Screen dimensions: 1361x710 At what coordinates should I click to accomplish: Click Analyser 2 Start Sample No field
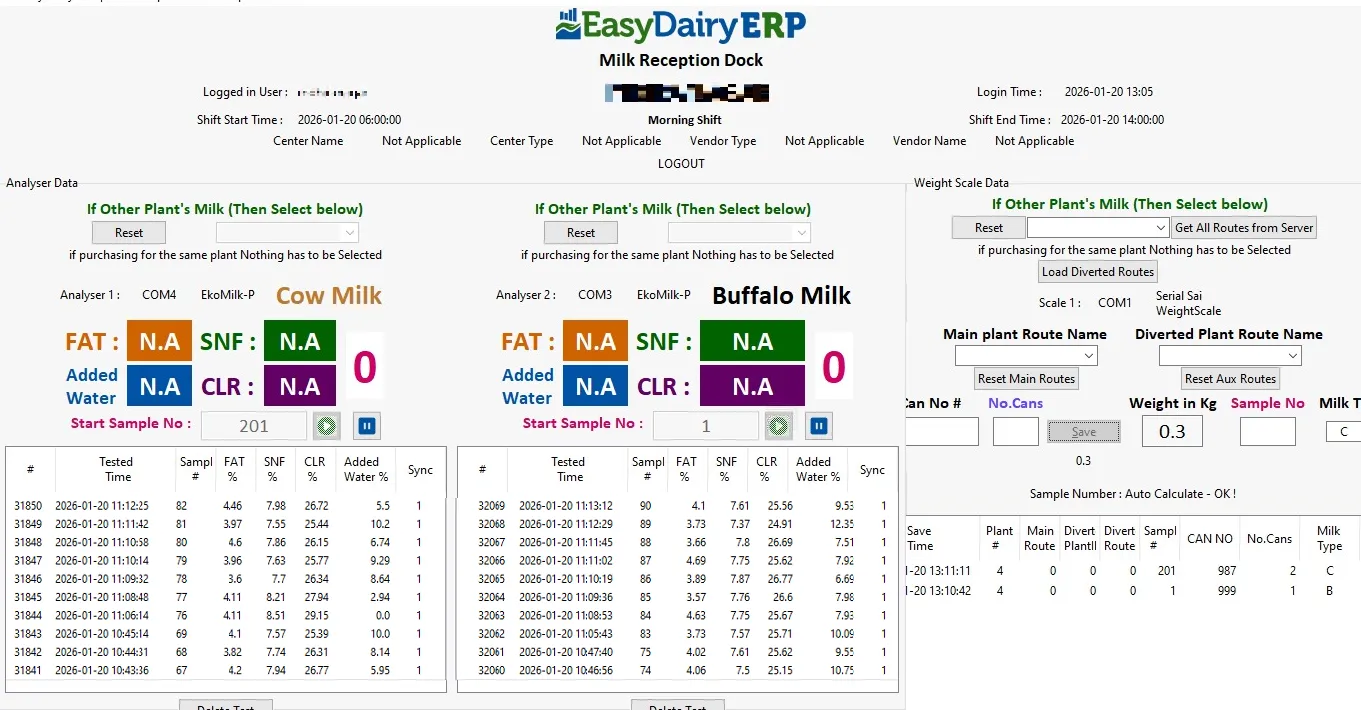point(706,426)
